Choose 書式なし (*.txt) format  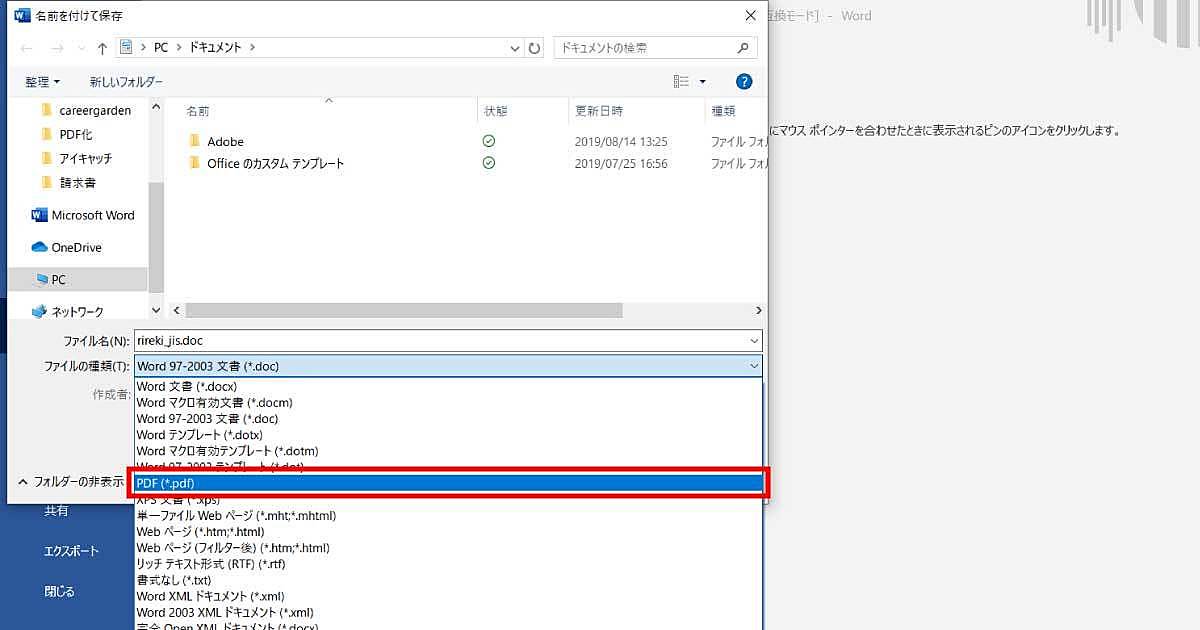448,580
